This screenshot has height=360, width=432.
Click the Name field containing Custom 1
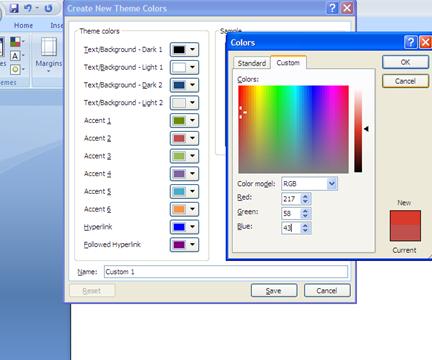pyautogui.click(x=226, y=272)
